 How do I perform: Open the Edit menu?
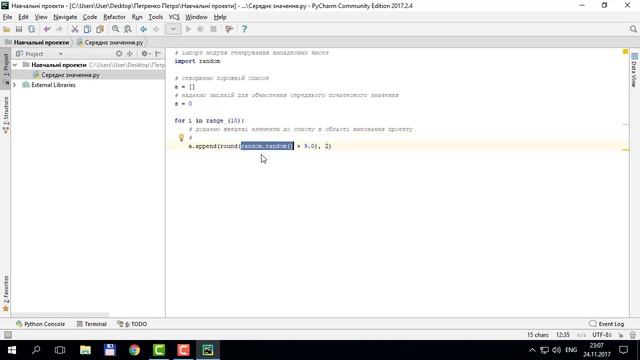point(23,17)
